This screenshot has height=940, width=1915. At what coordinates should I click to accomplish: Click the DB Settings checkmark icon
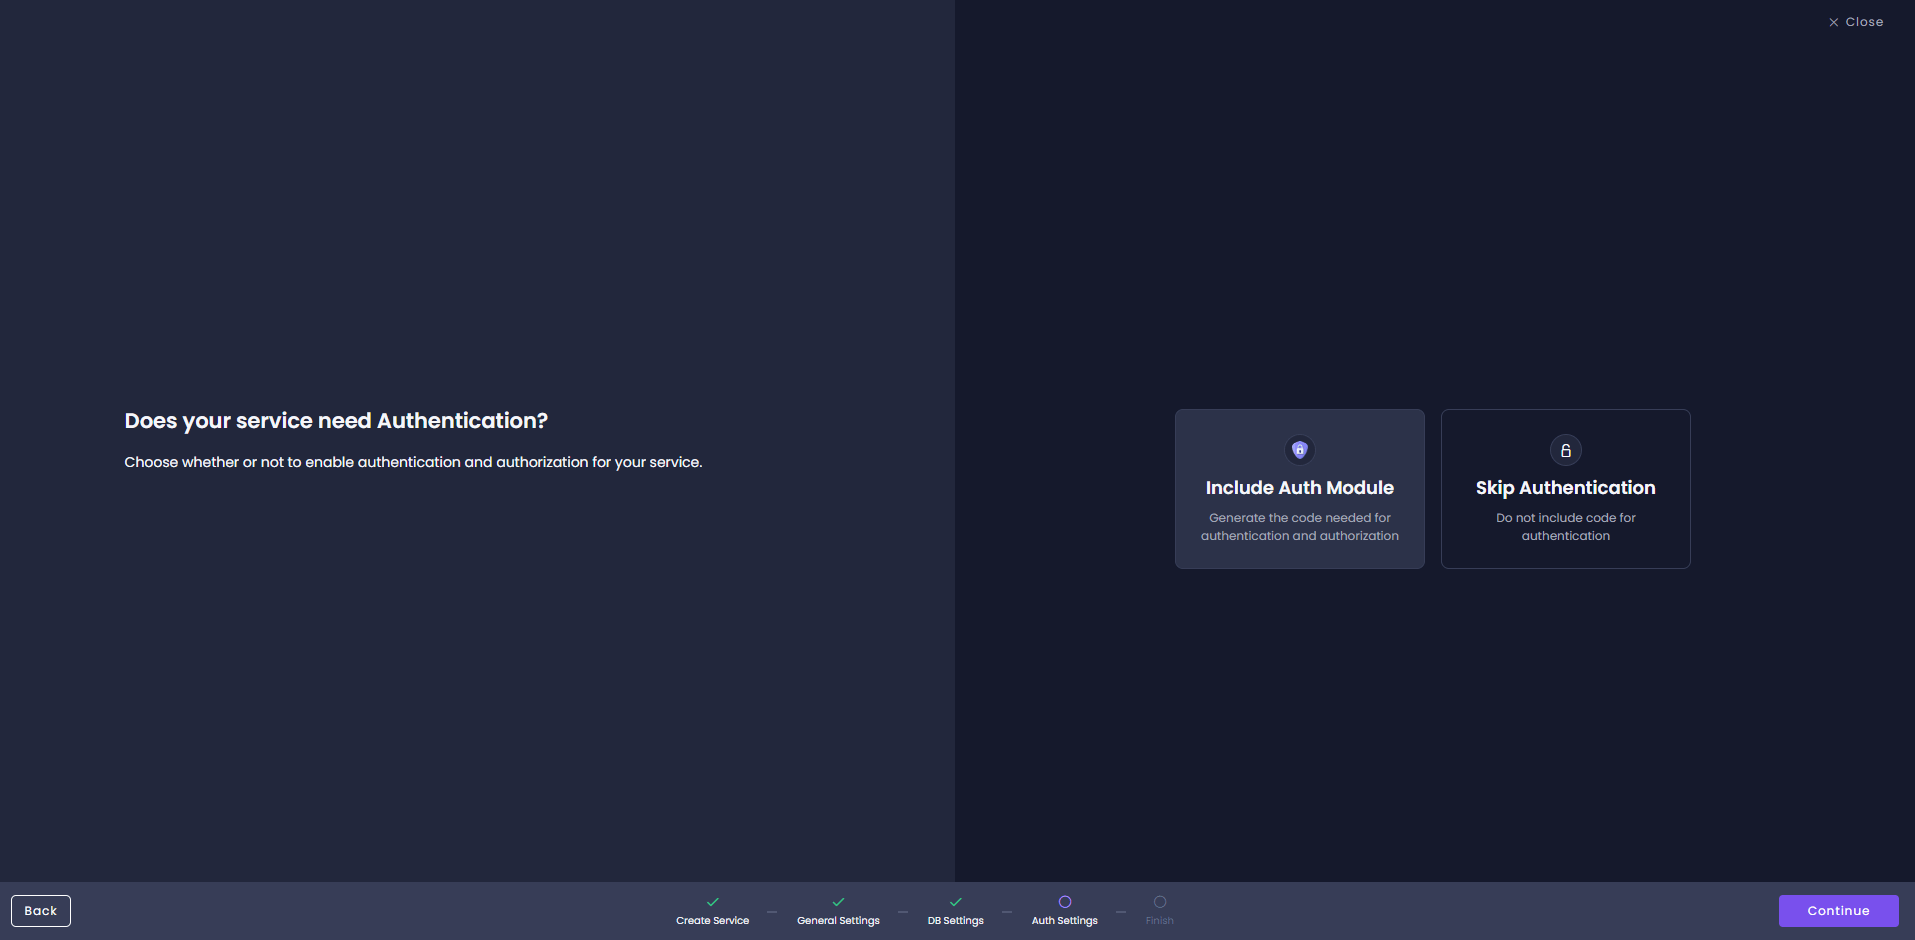coord(955,902)
